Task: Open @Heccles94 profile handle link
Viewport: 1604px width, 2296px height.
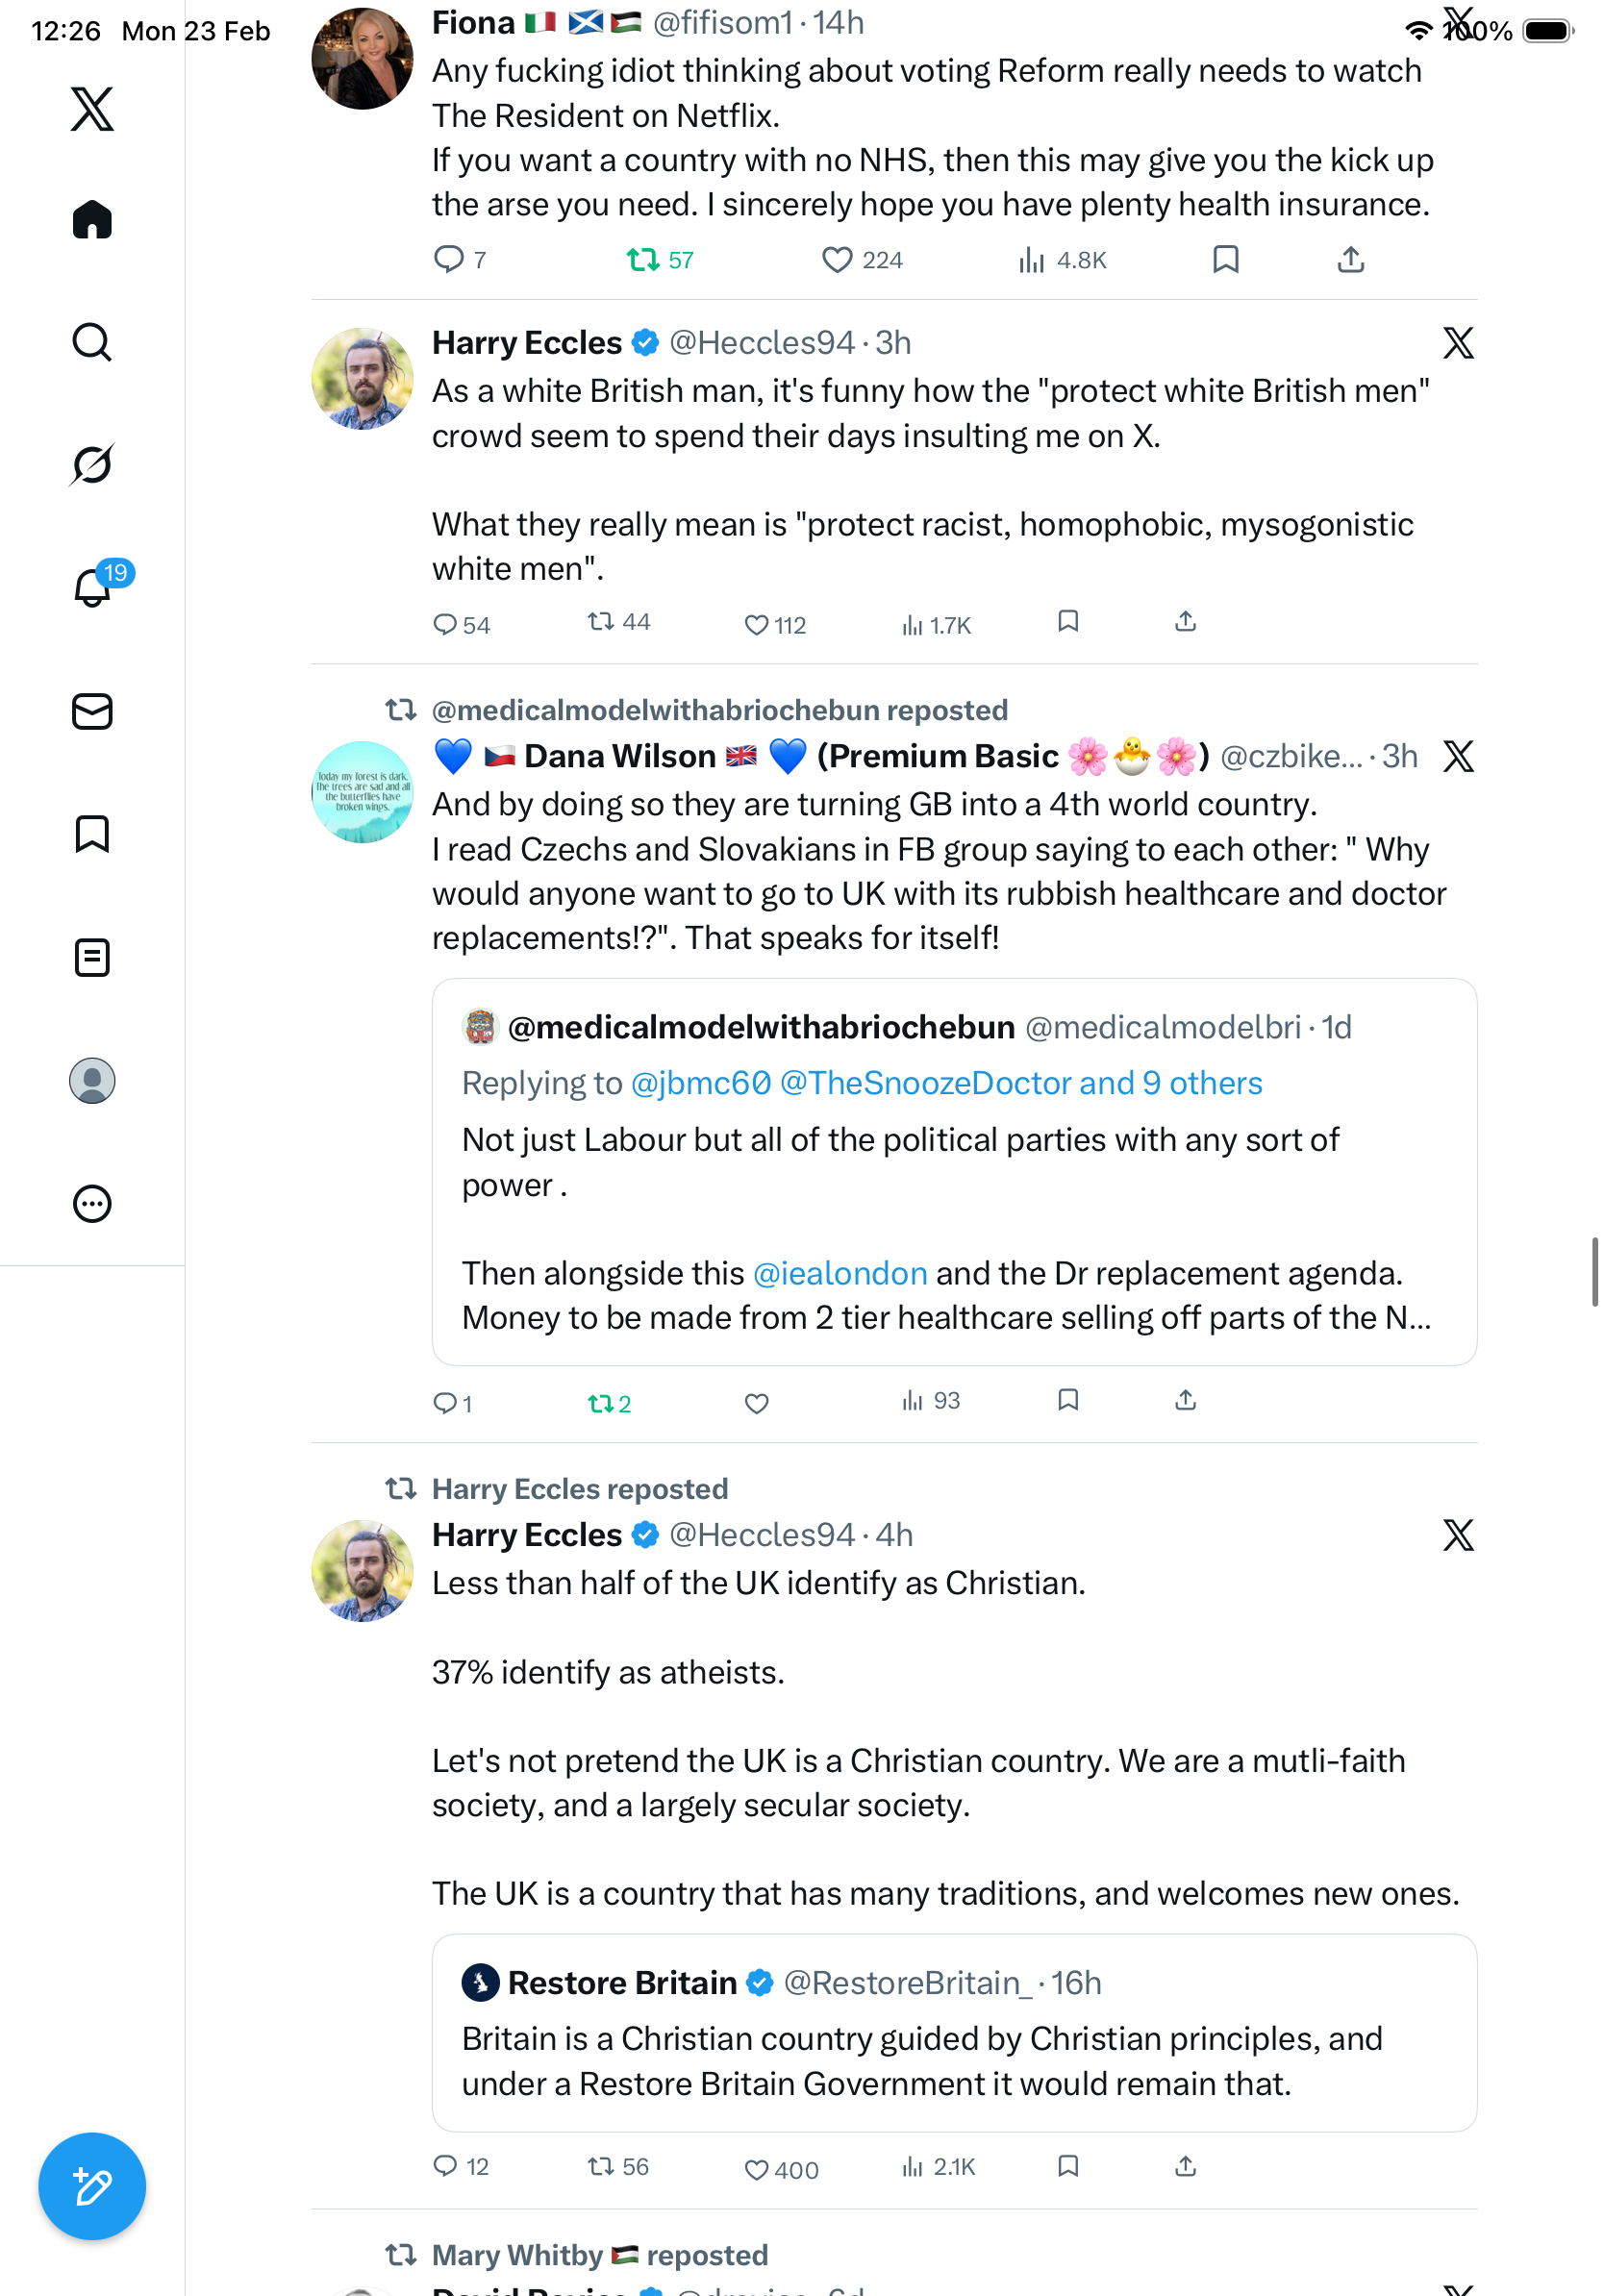Action: (x=761, y=343)
